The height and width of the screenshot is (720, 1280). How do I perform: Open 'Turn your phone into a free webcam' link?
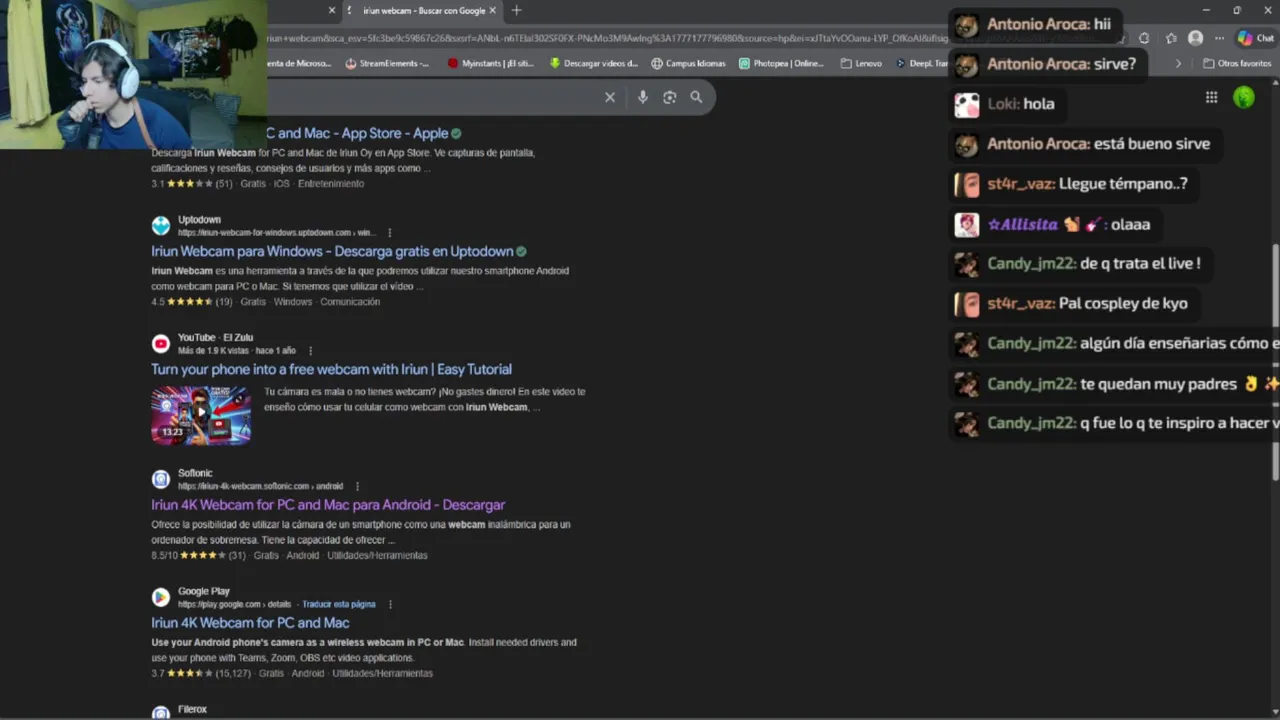331,369
